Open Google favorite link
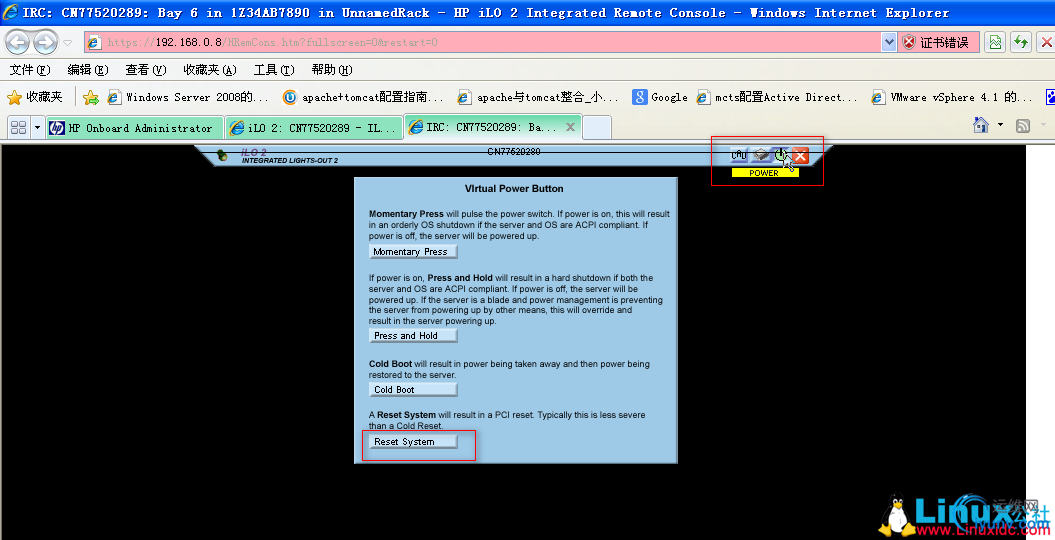1055x540 pixels. coord(660,98)
